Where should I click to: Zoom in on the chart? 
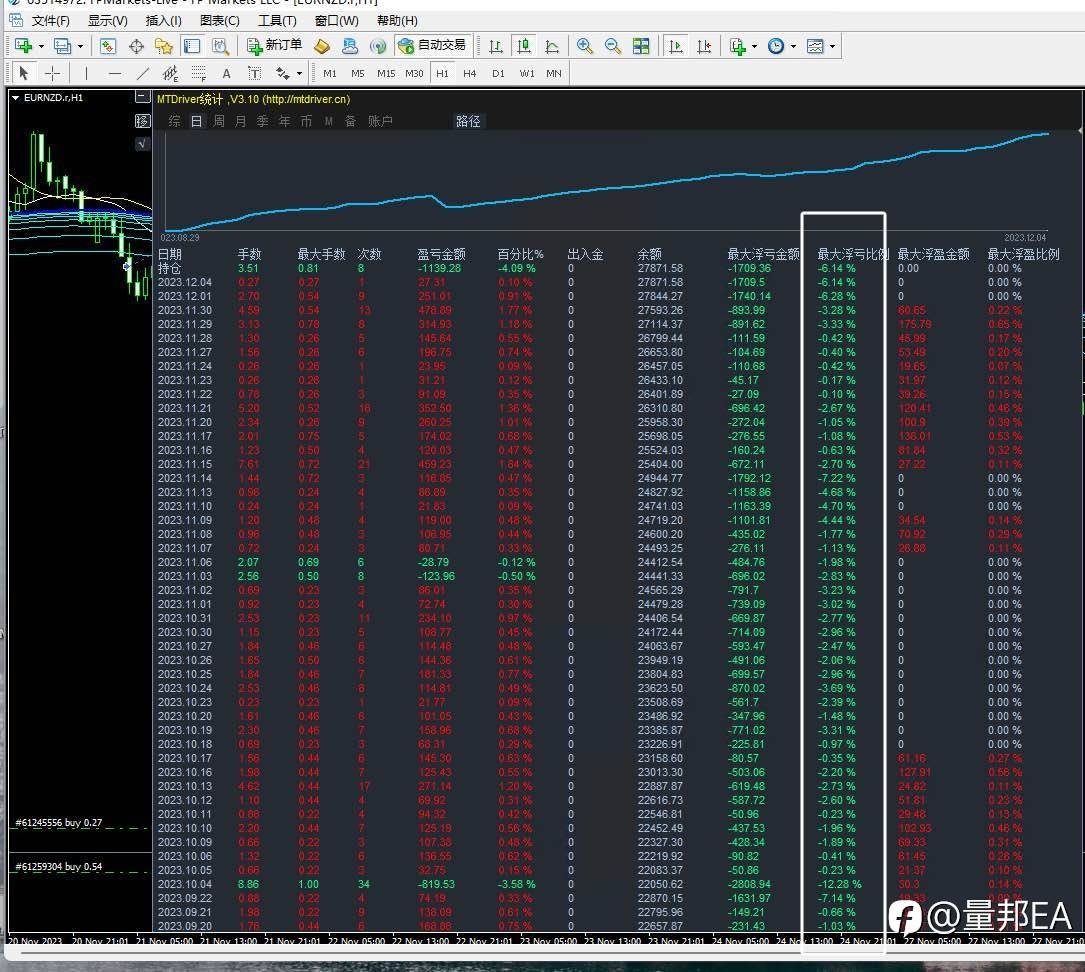585,46
